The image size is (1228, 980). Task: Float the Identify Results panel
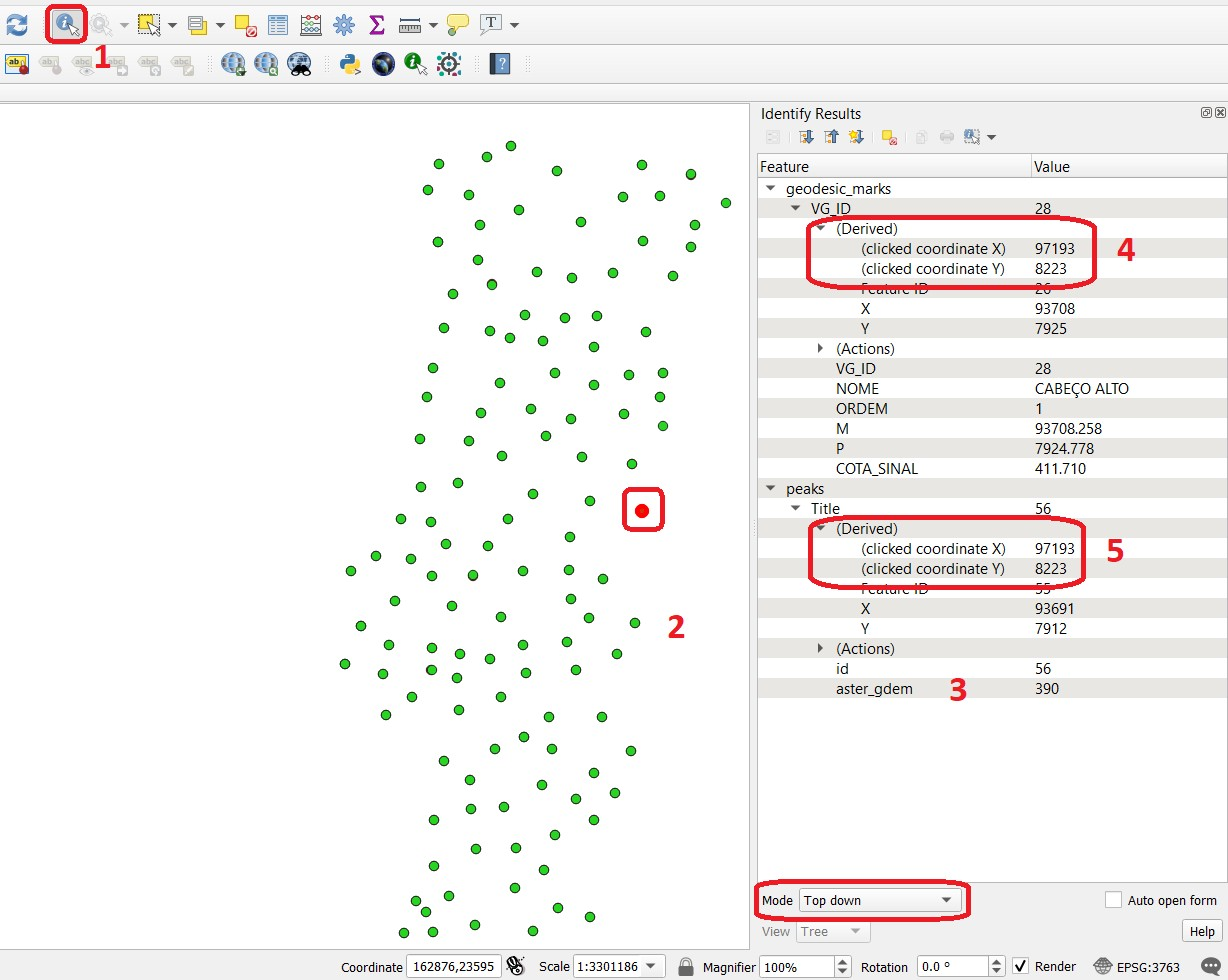(1206, 113)
